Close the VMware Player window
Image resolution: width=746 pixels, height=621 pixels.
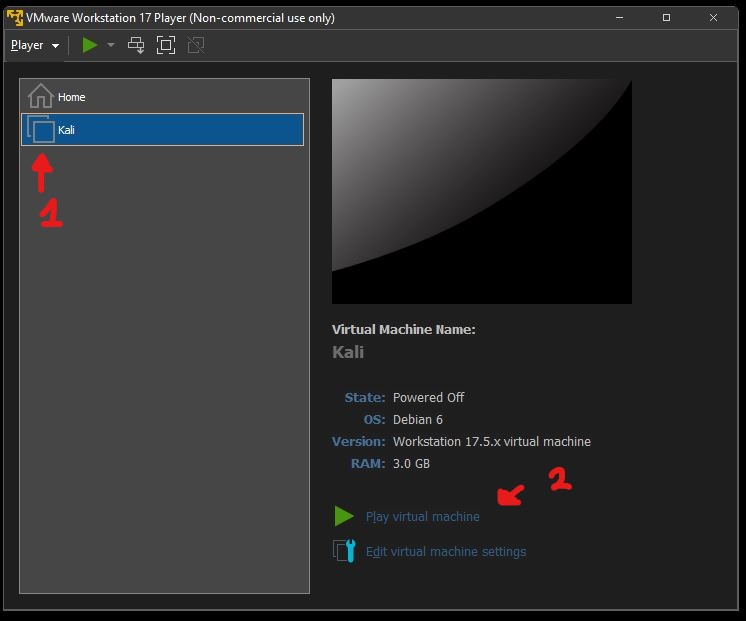pos(713,18)
